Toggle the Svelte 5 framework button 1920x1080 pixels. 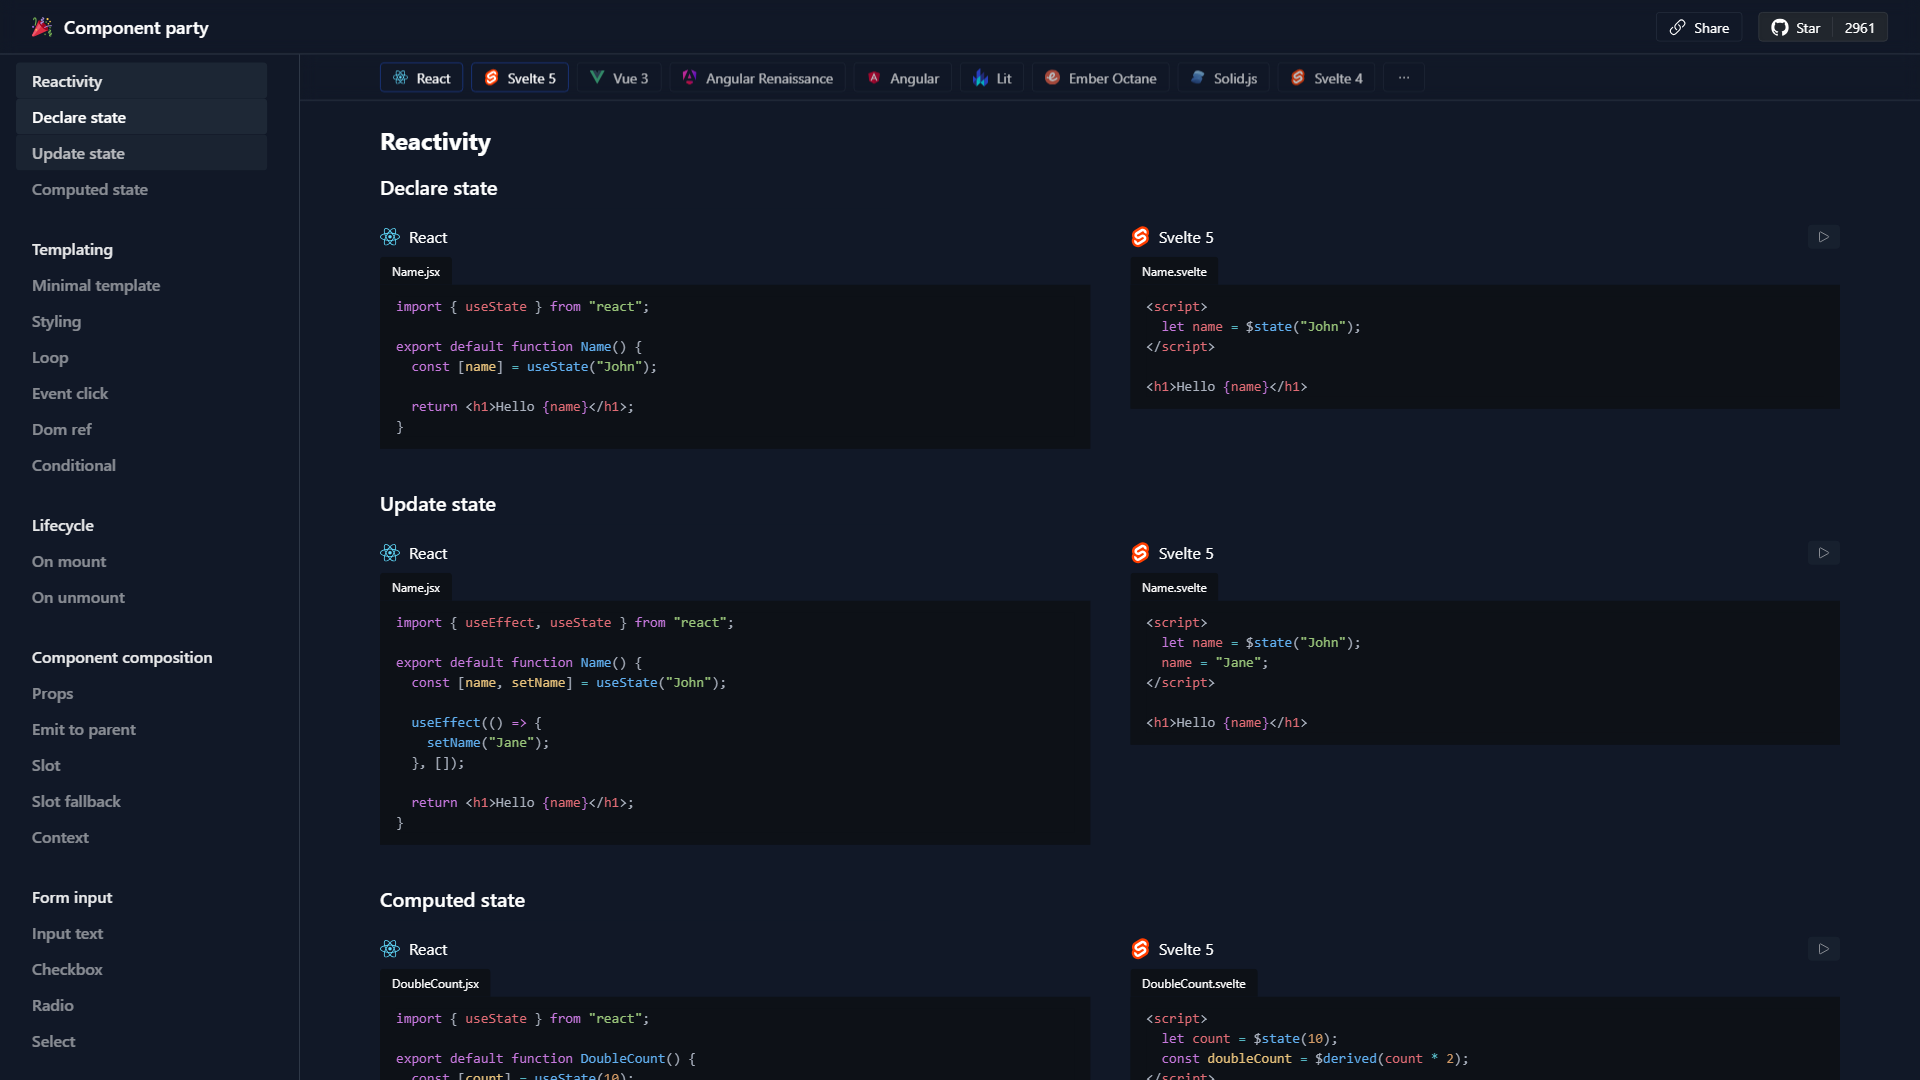tap(520, 78)
